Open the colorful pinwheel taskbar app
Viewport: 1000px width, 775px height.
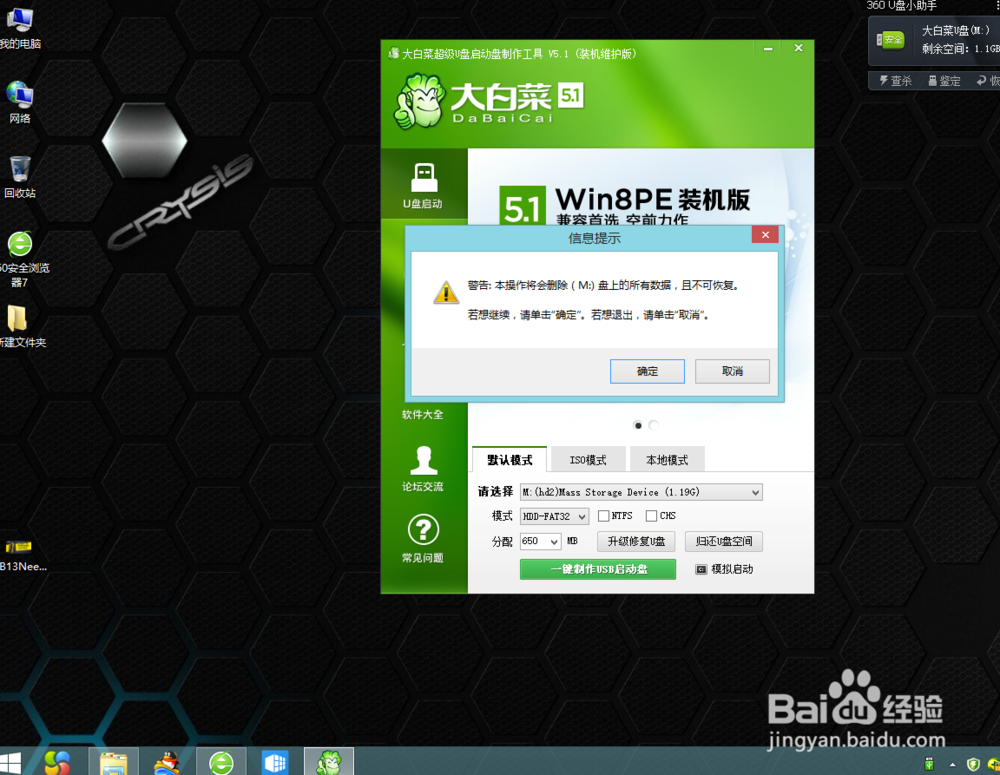57,762
